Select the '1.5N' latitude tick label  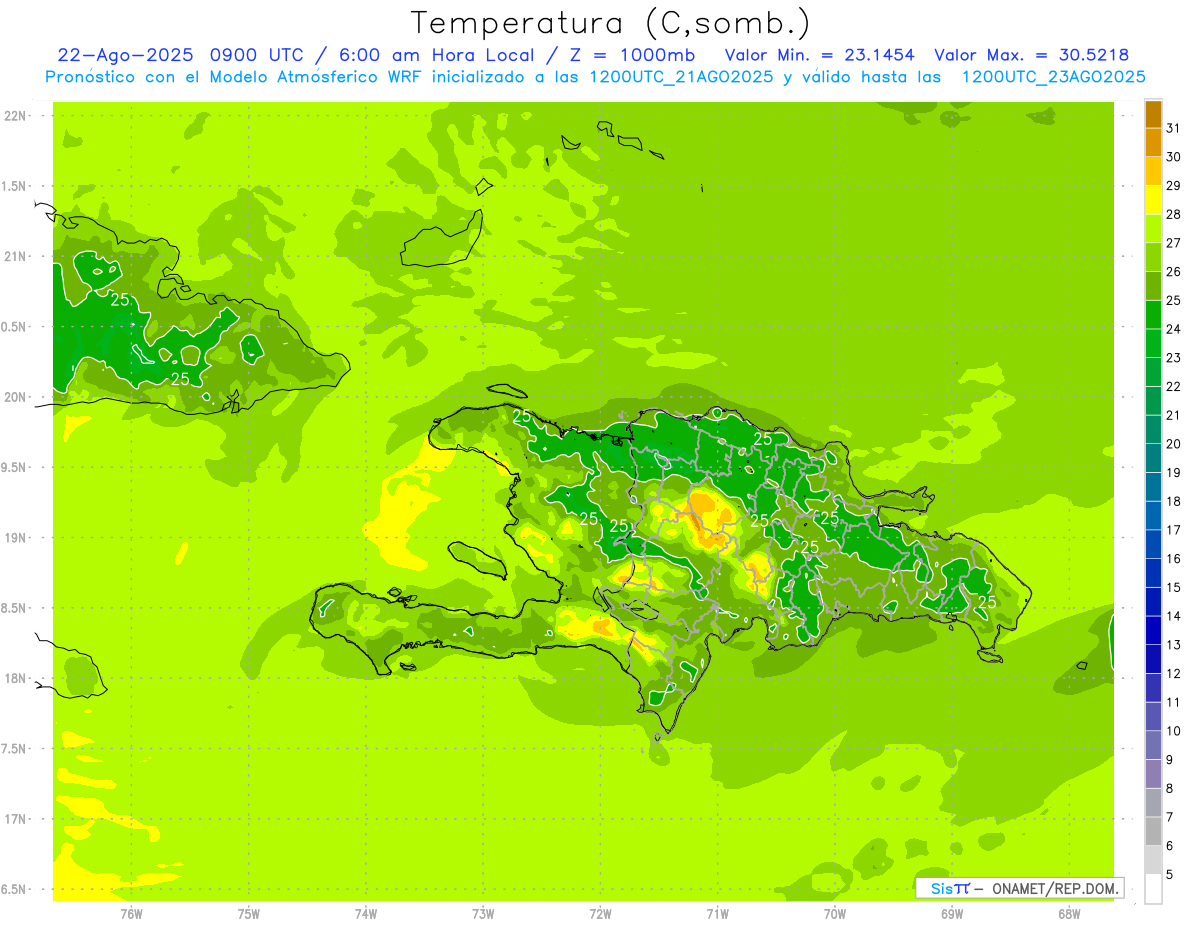click(x=15, y=186)
